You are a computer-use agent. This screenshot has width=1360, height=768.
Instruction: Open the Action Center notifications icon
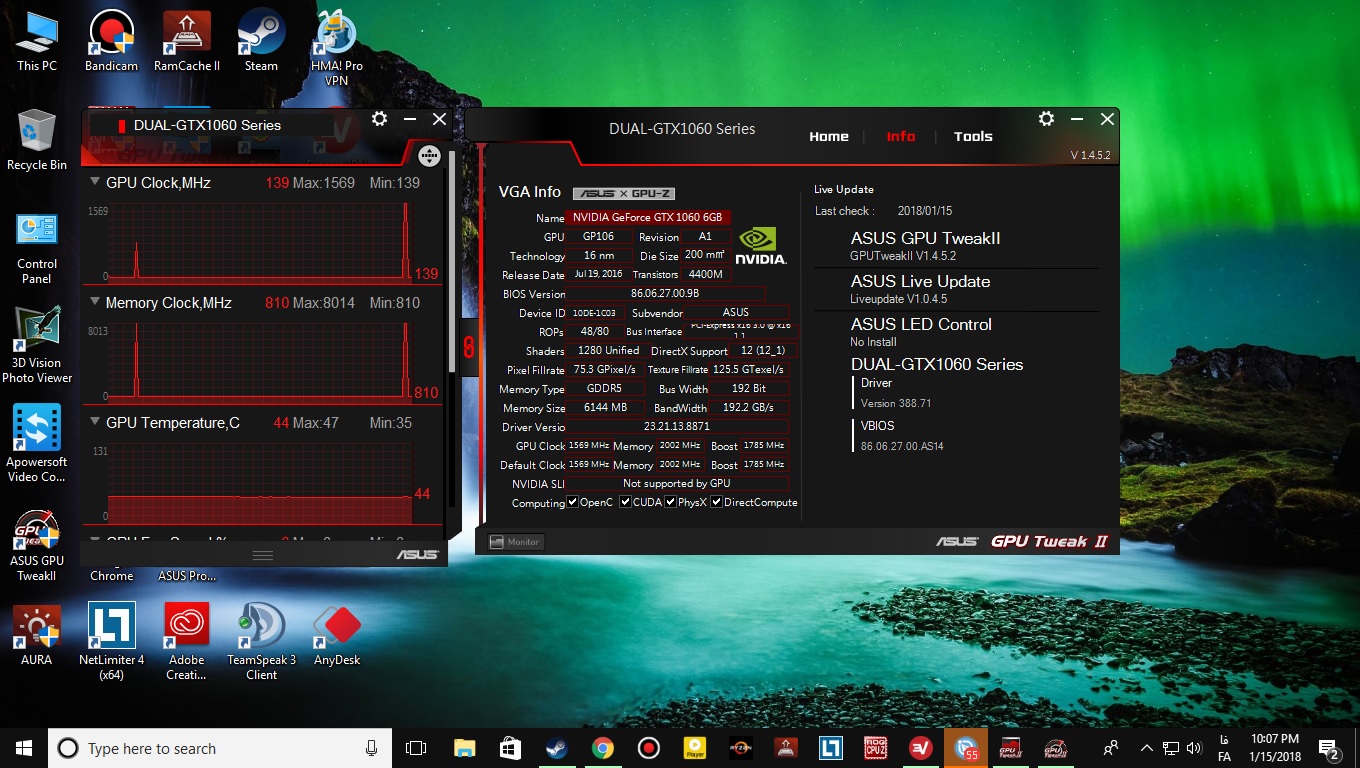point(1329,748)
